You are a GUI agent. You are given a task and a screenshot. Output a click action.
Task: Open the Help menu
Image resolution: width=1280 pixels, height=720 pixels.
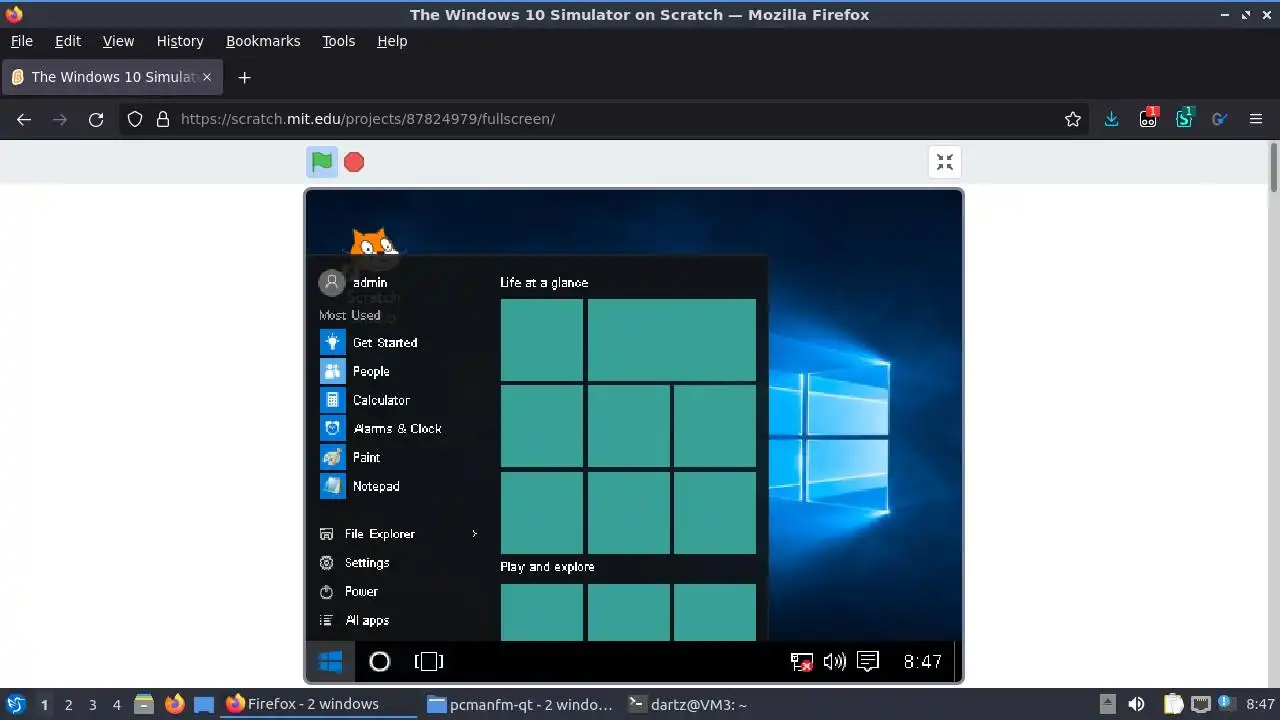(392, 41)
